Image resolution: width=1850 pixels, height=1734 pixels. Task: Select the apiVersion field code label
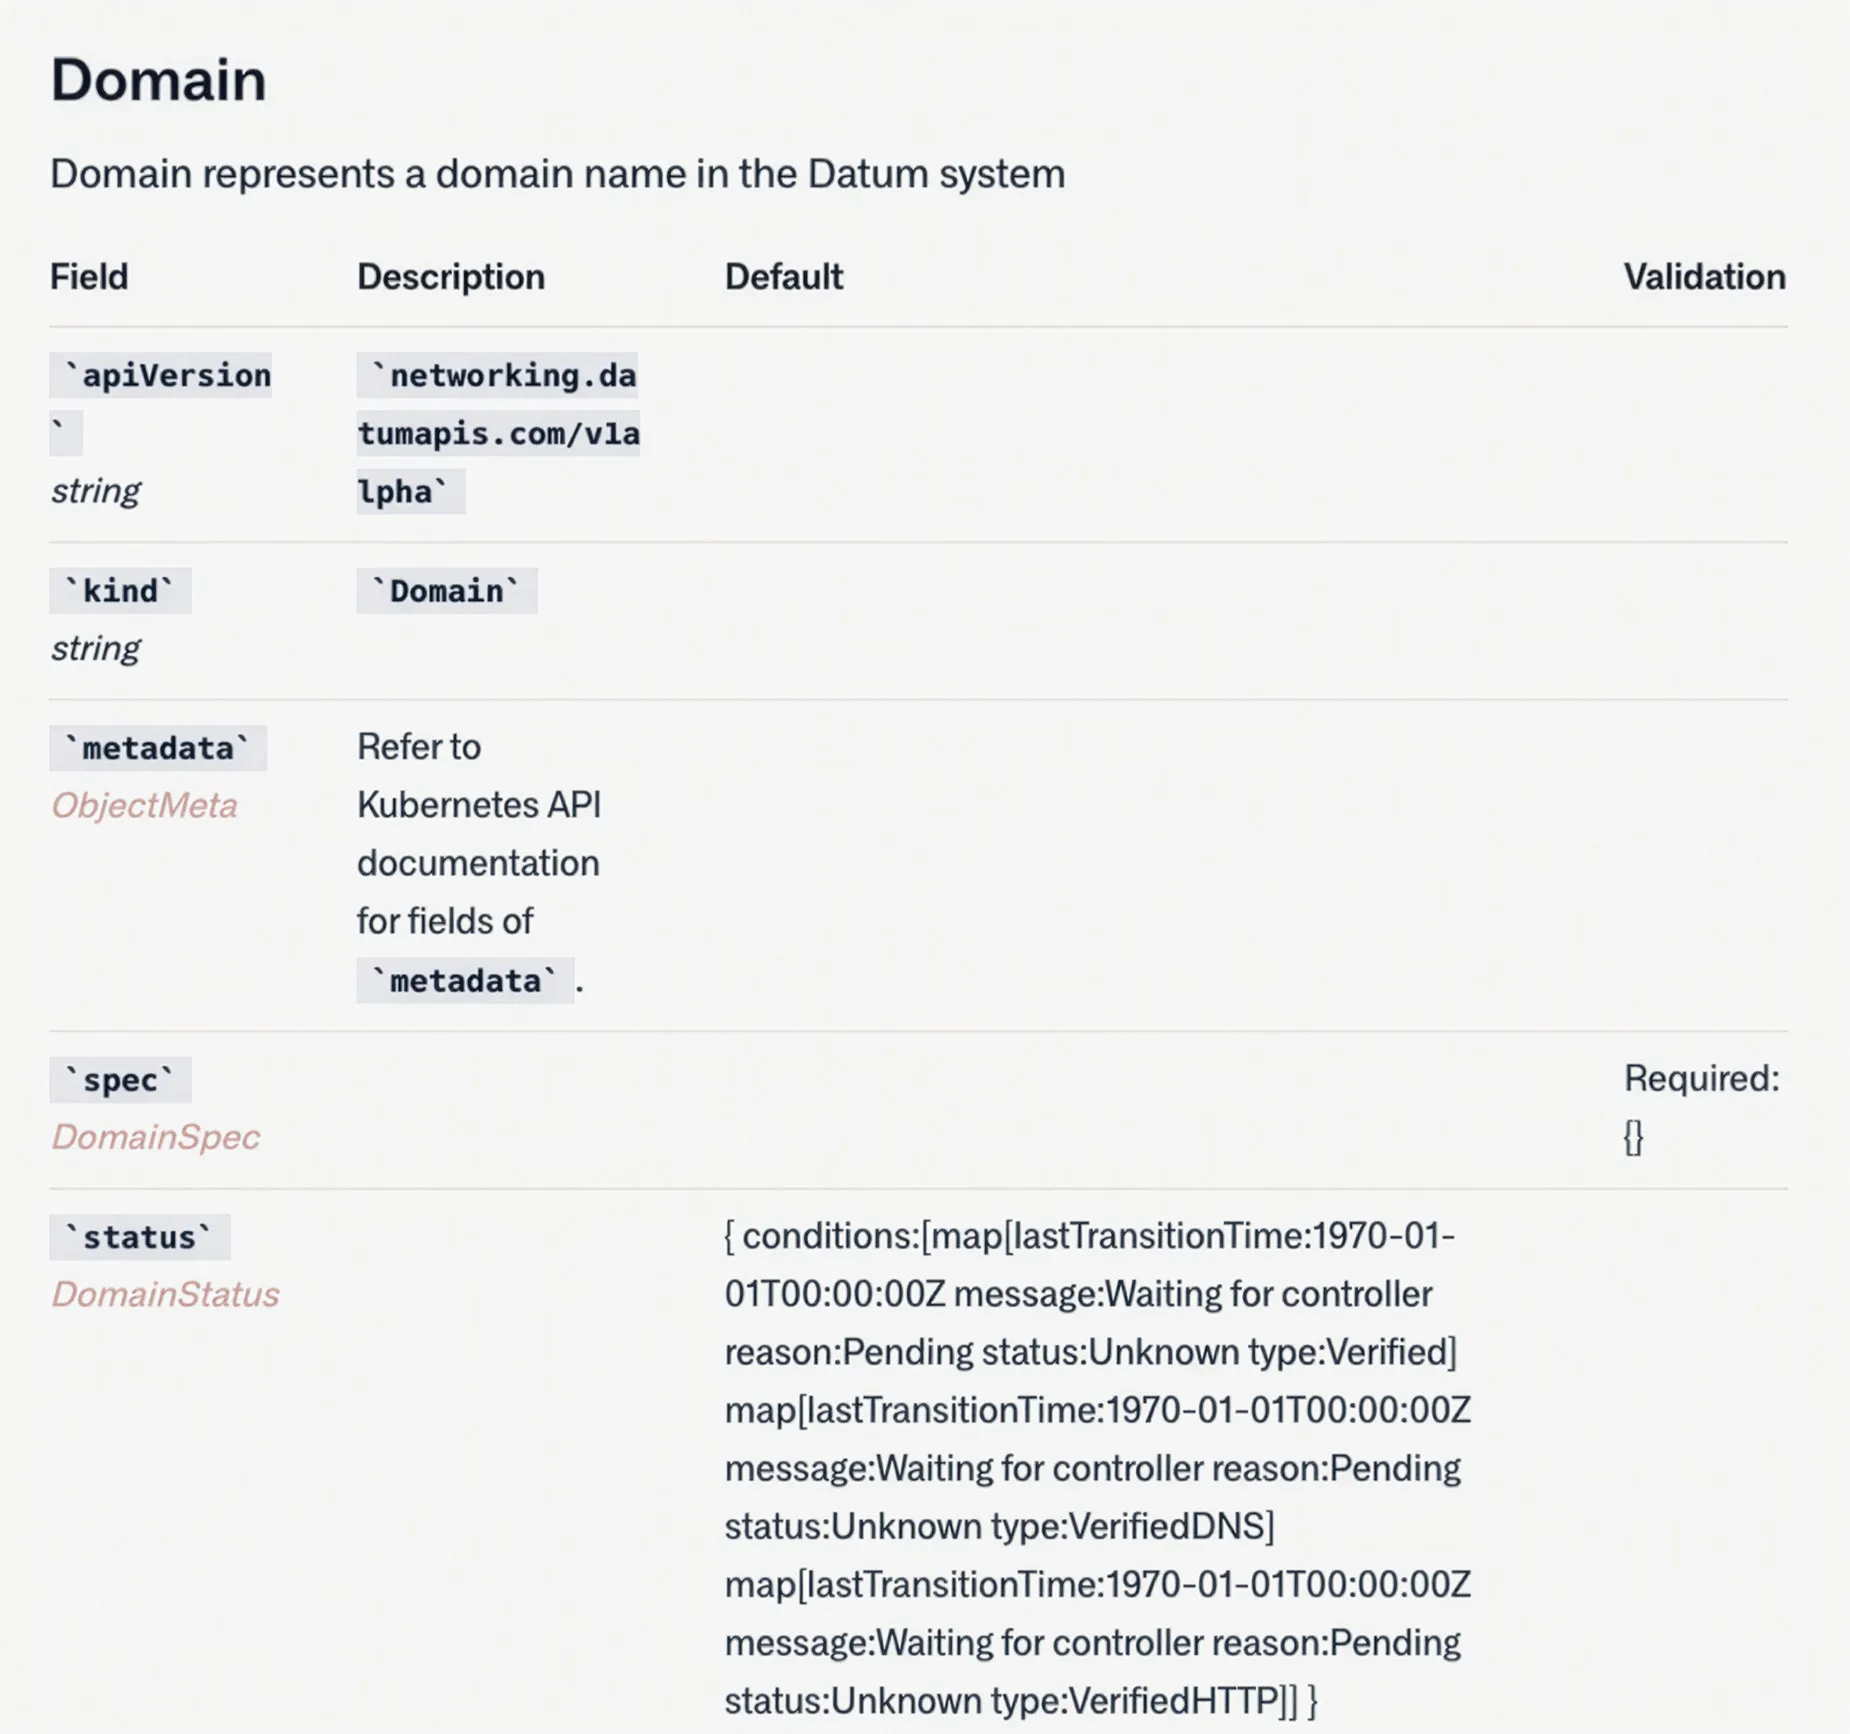pos(163,375)
